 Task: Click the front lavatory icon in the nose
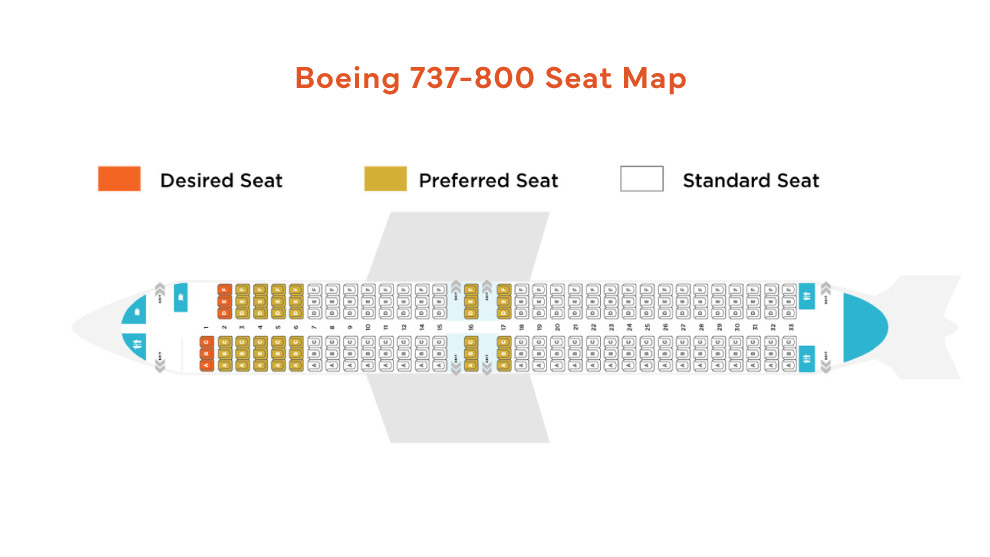(136, 345)
